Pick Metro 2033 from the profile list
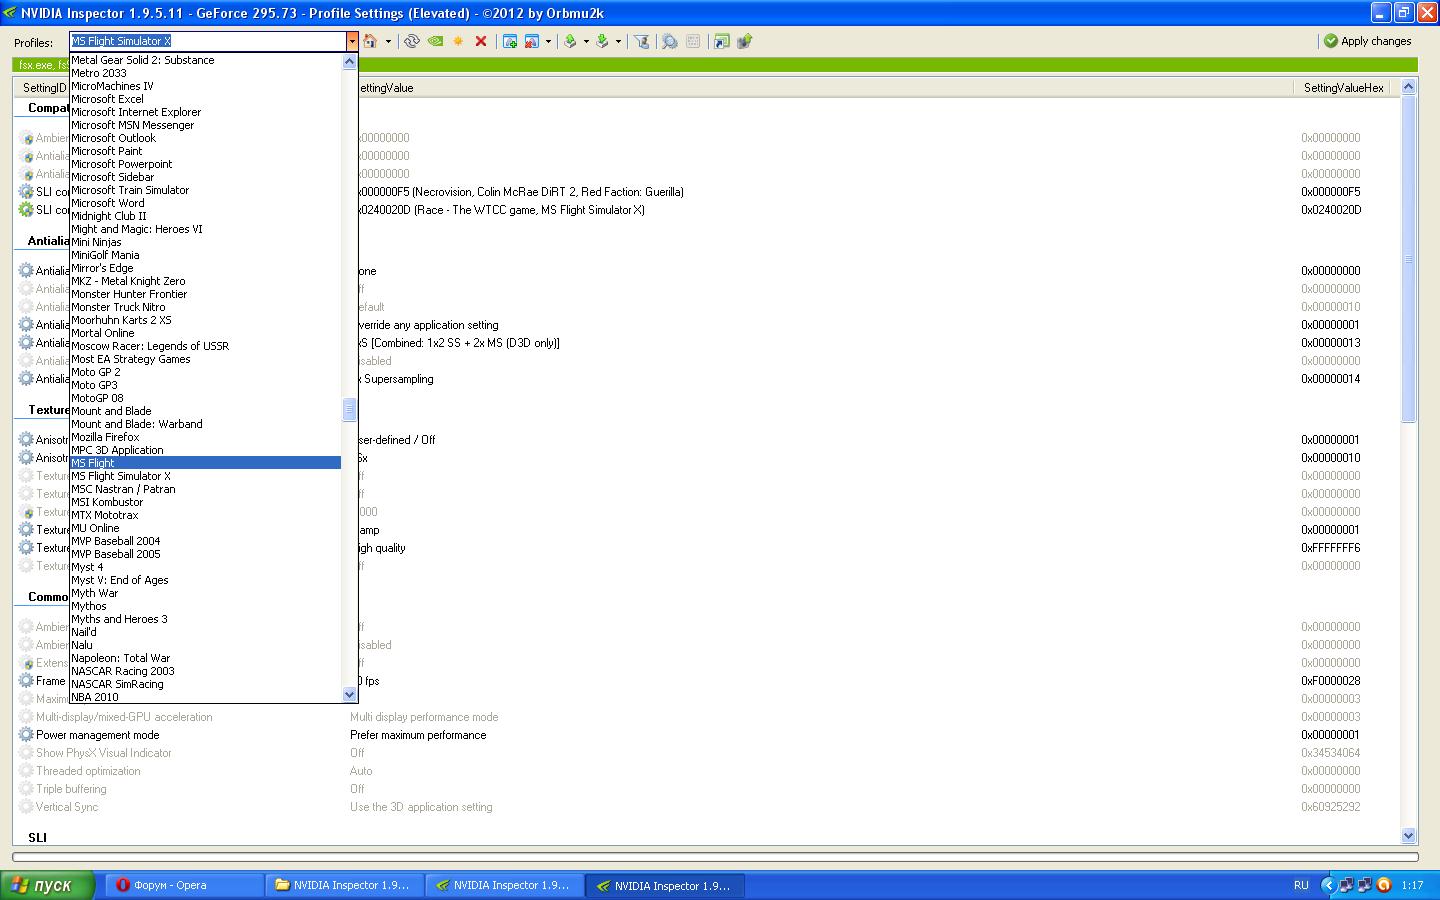 pos(206,73)
